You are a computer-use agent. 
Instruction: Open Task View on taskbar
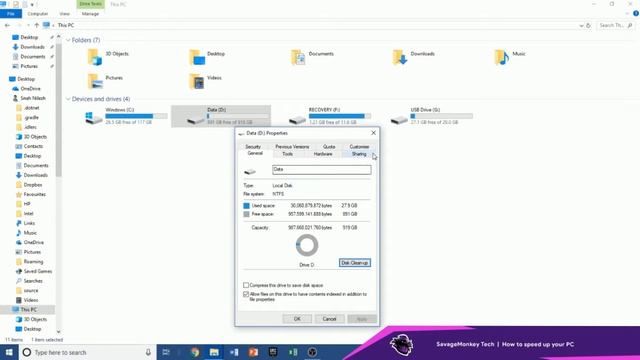click(x=166, y=352)
